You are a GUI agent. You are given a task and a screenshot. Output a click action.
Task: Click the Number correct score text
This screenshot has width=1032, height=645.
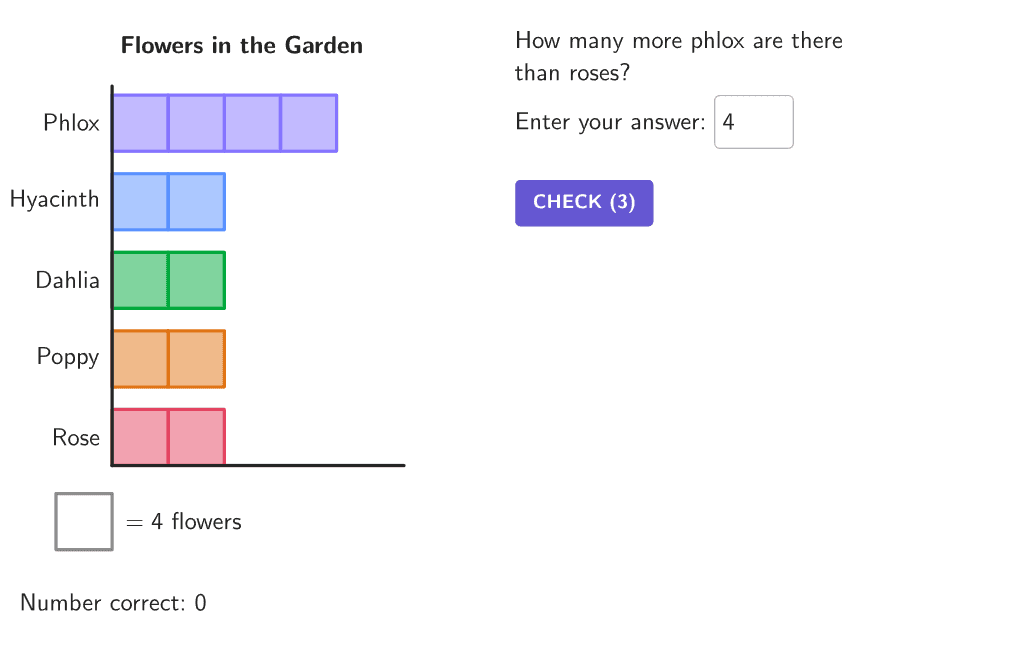(113, 603)
